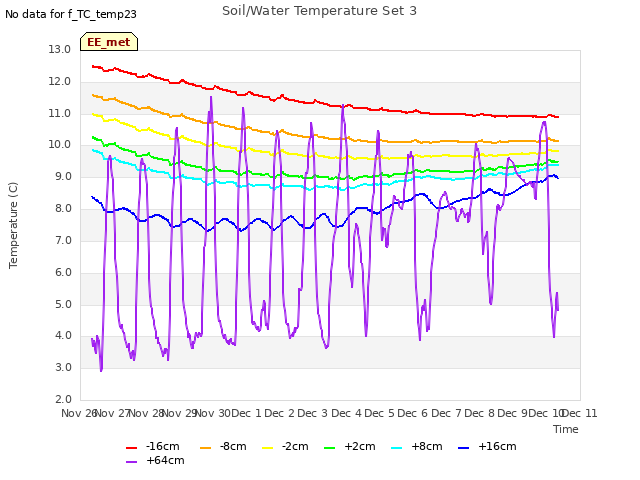Click the 6.0 y-axis tick label
The image size is (640, 480).
click(x=63, y=272)
